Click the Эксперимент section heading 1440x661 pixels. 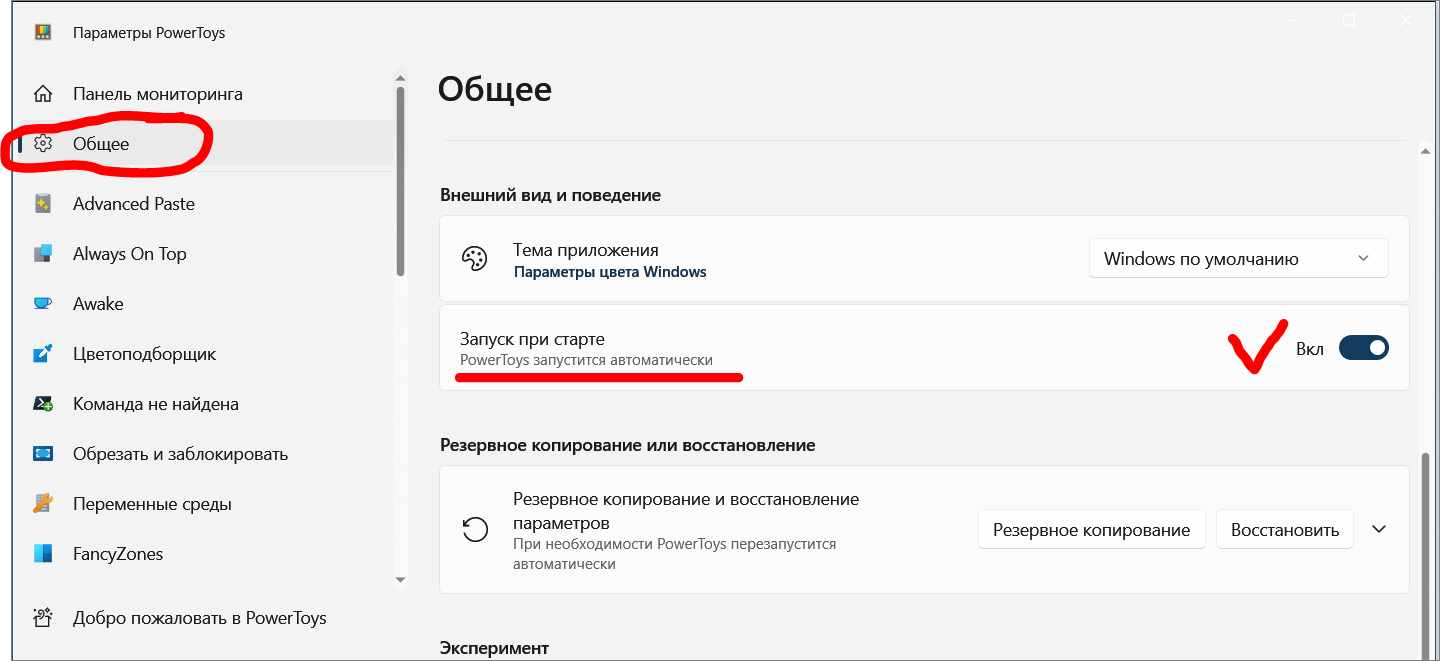tap(495, 649)
